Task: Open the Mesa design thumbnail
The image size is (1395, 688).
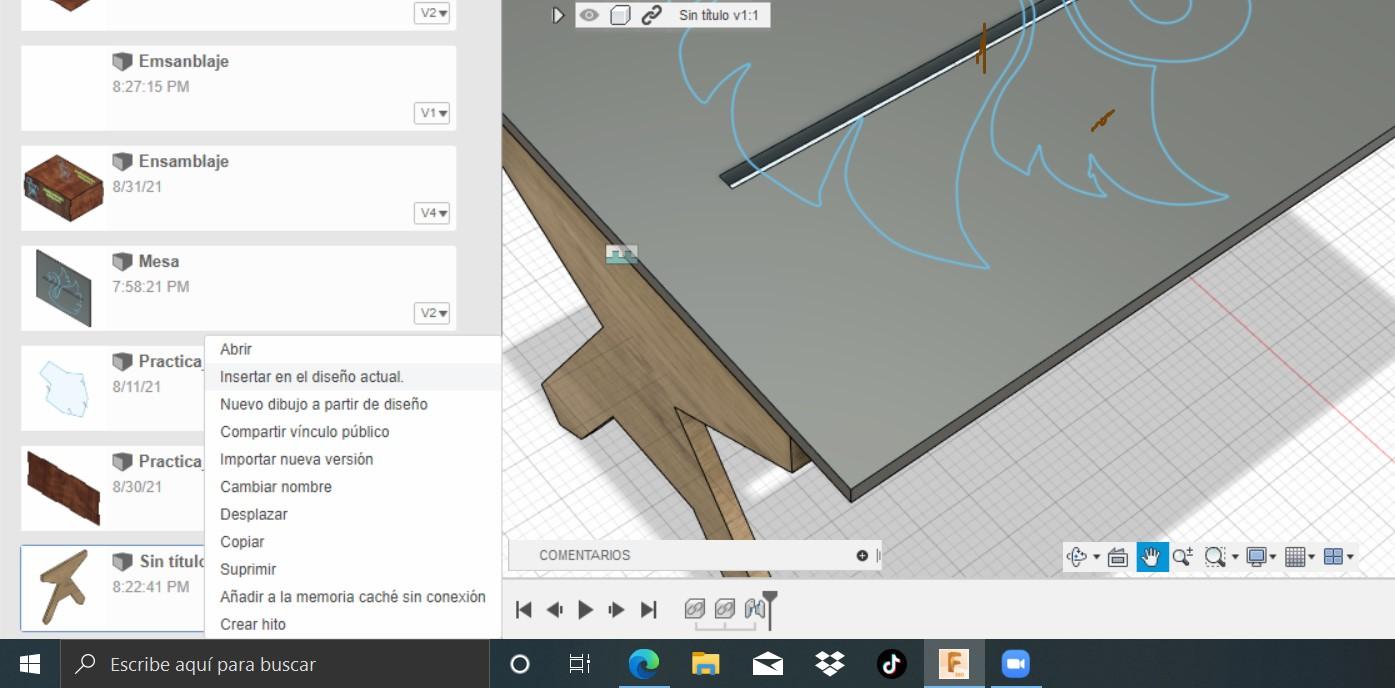Action: 63,288
